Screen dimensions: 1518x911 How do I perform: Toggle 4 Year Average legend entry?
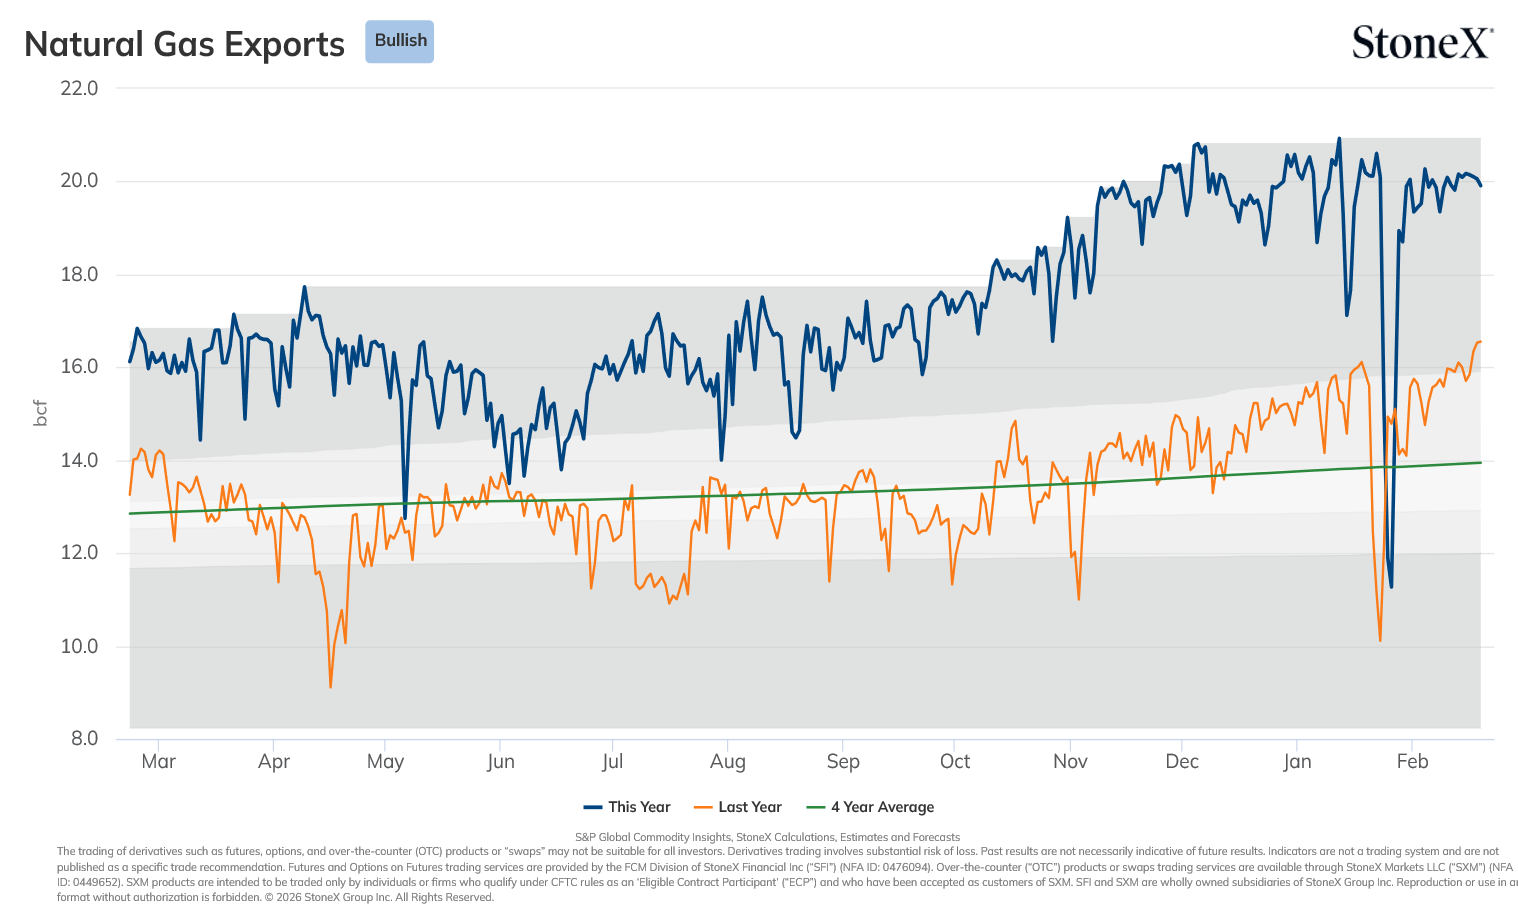pos(870,807)
